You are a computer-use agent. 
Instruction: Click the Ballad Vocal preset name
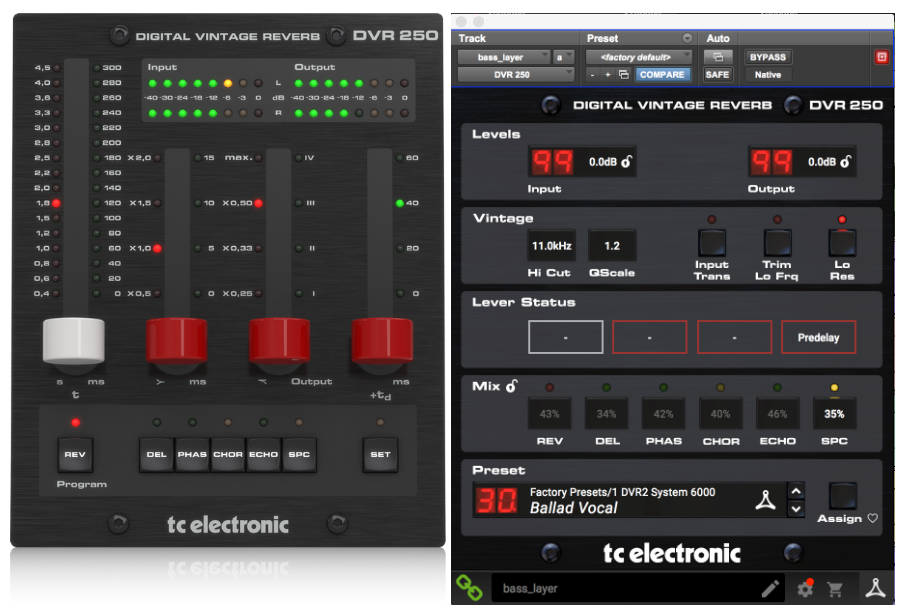[x=574, y=508]
